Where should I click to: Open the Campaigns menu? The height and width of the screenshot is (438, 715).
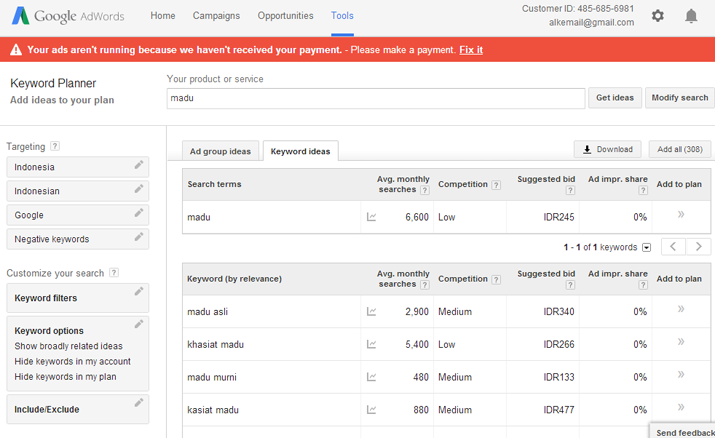click(x=216, y=15)
